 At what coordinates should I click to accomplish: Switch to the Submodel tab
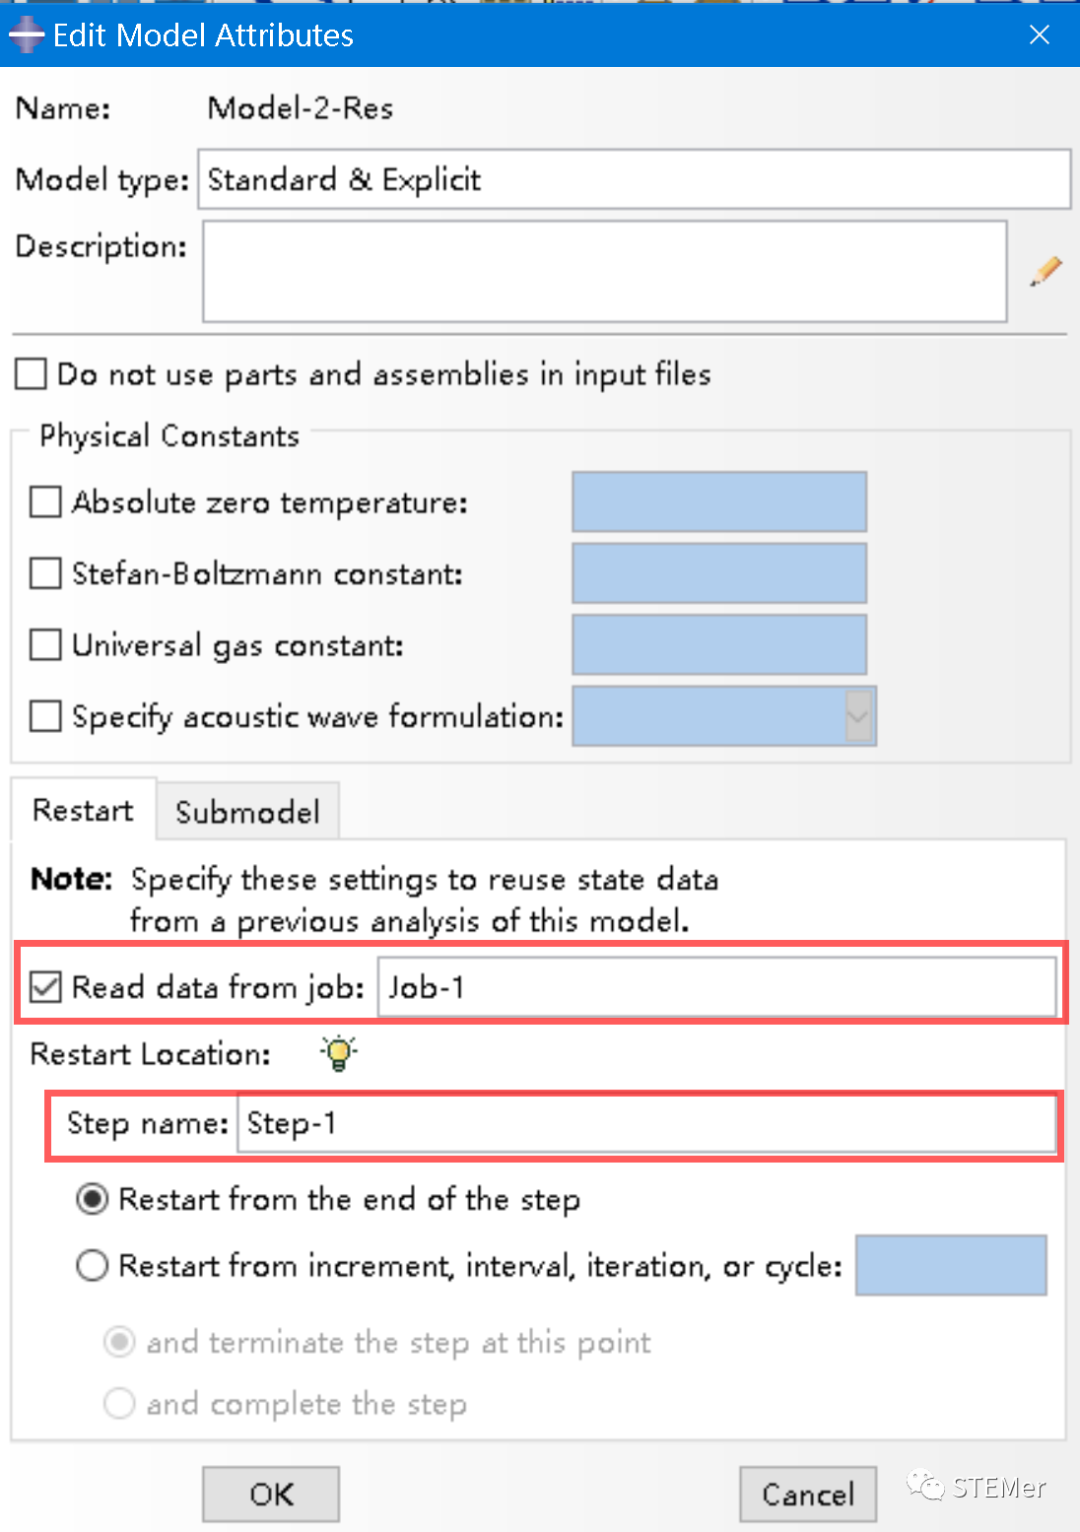point(247,811)
